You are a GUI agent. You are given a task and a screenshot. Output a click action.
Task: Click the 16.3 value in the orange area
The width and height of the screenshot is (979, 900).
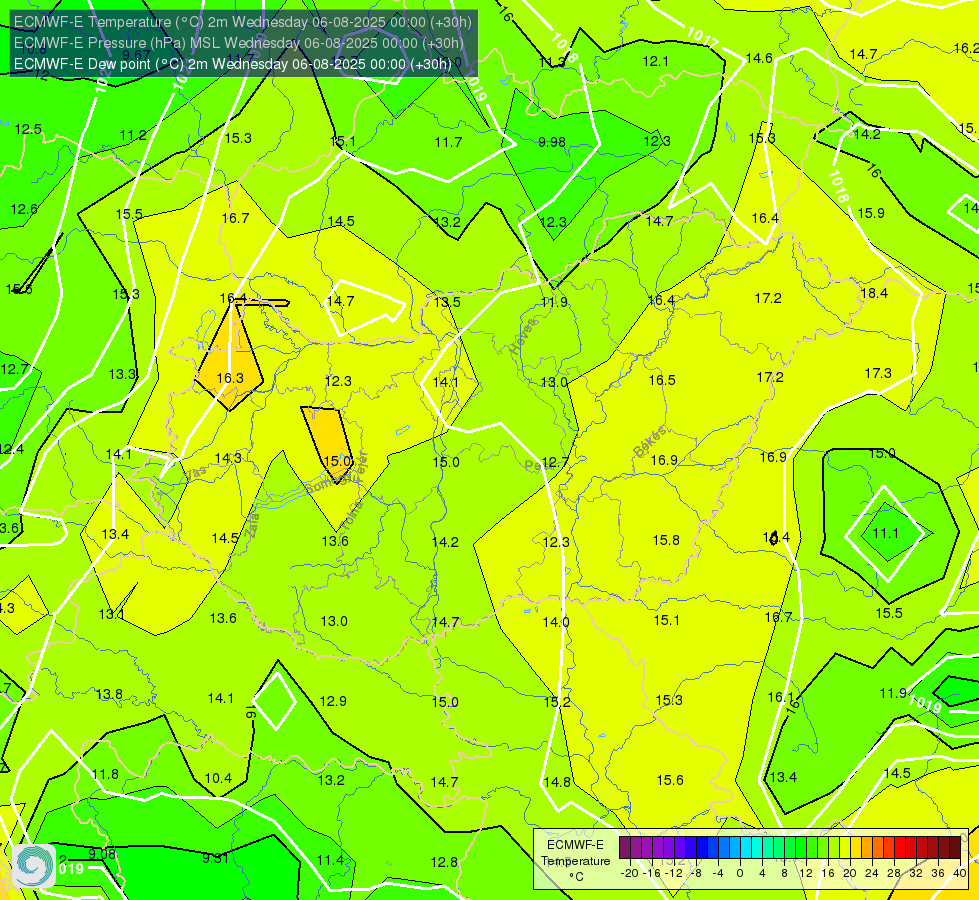click(230, 378)
